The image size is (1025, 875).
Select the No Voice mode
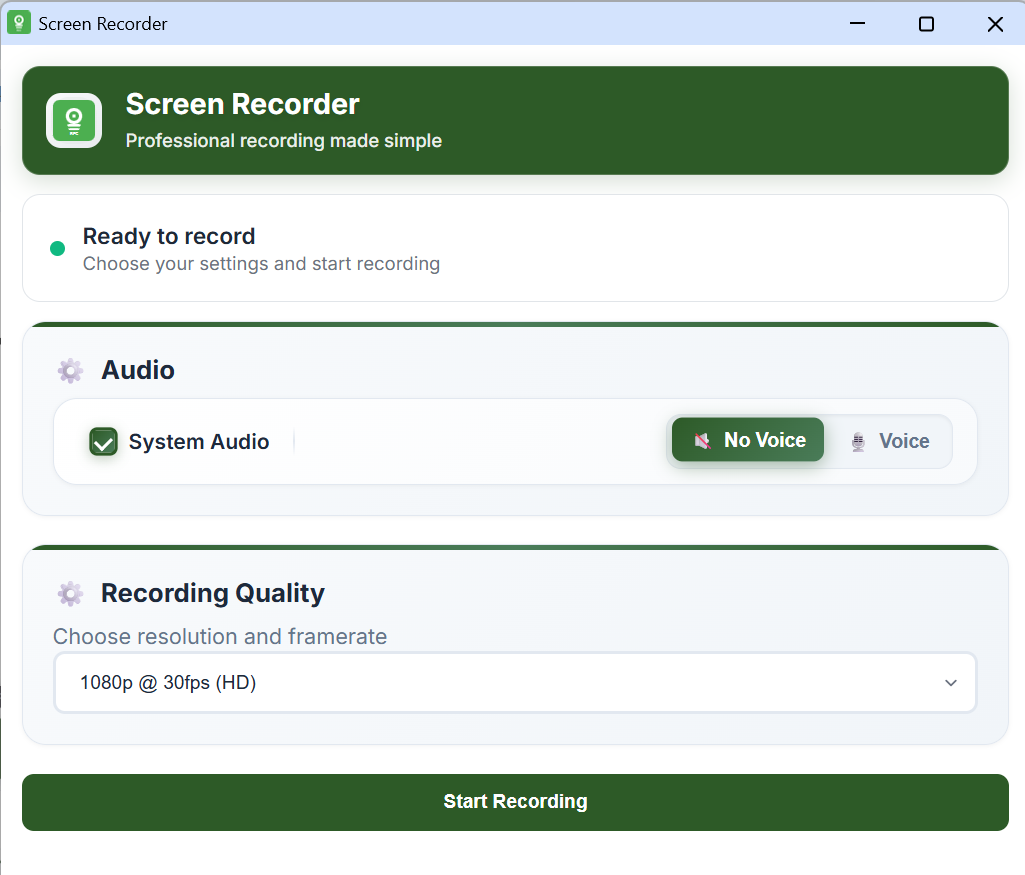(x=747, y=440)
